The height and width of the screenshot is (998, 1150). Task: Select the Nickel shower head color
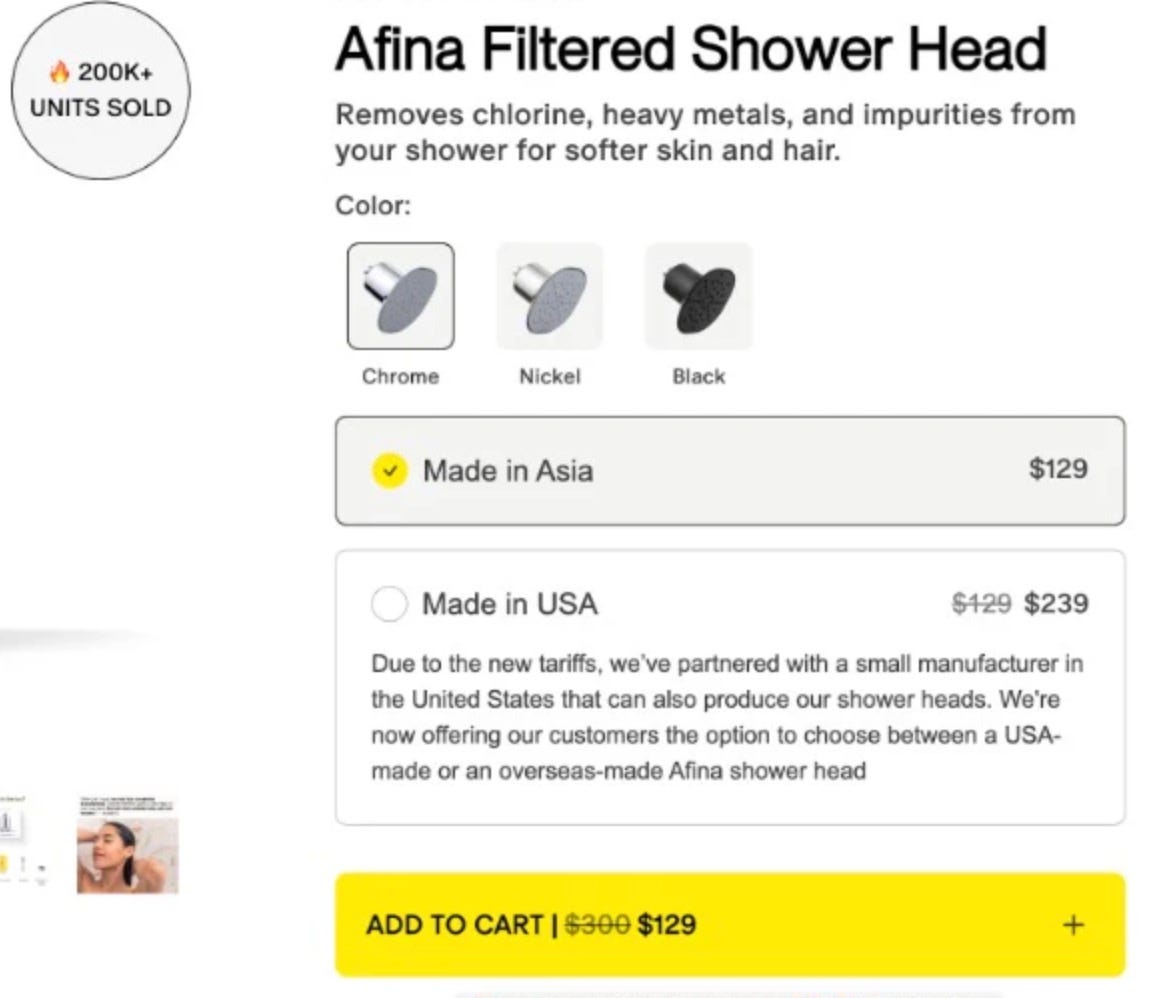click(x=550, y=296)
